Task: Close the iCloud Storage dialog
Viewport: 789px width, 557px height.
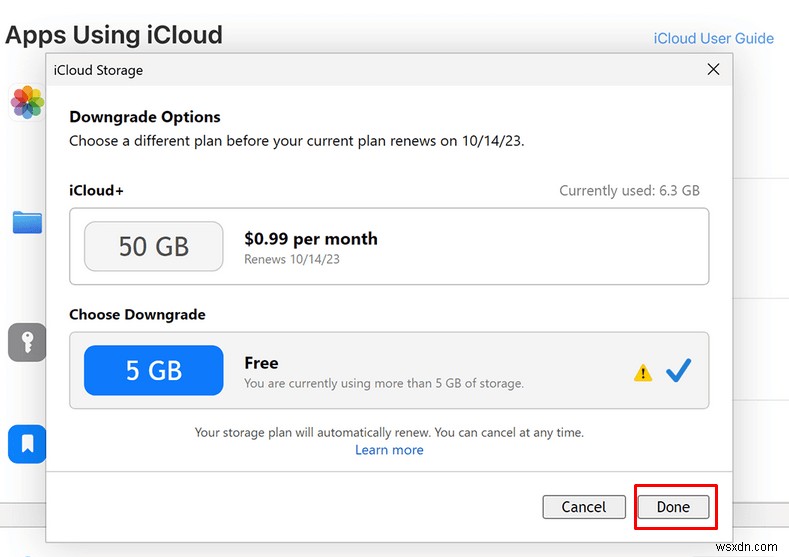Action: [x=714, y=69]
